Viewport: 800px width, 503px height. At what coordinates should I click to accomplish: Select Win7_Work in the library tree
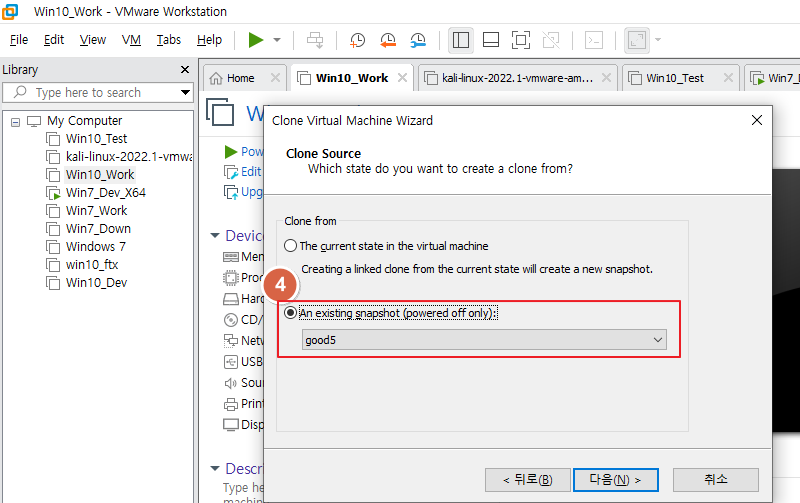click(96, 211)
